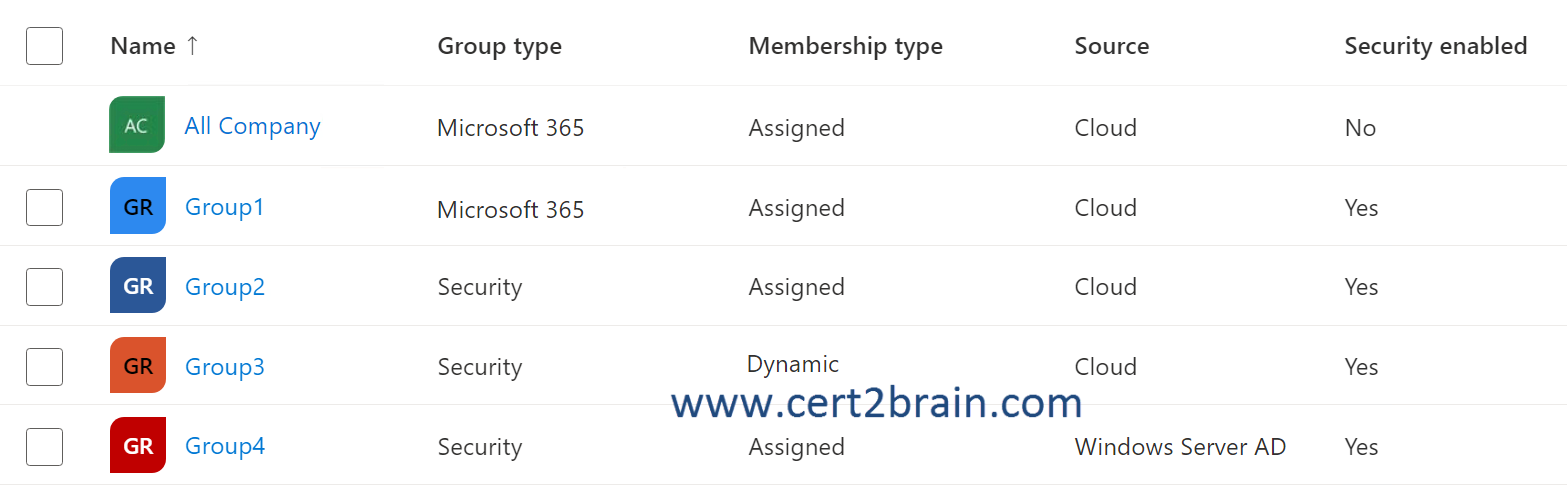
Task: Check the box for Group1 row
Action: (44, 207)
